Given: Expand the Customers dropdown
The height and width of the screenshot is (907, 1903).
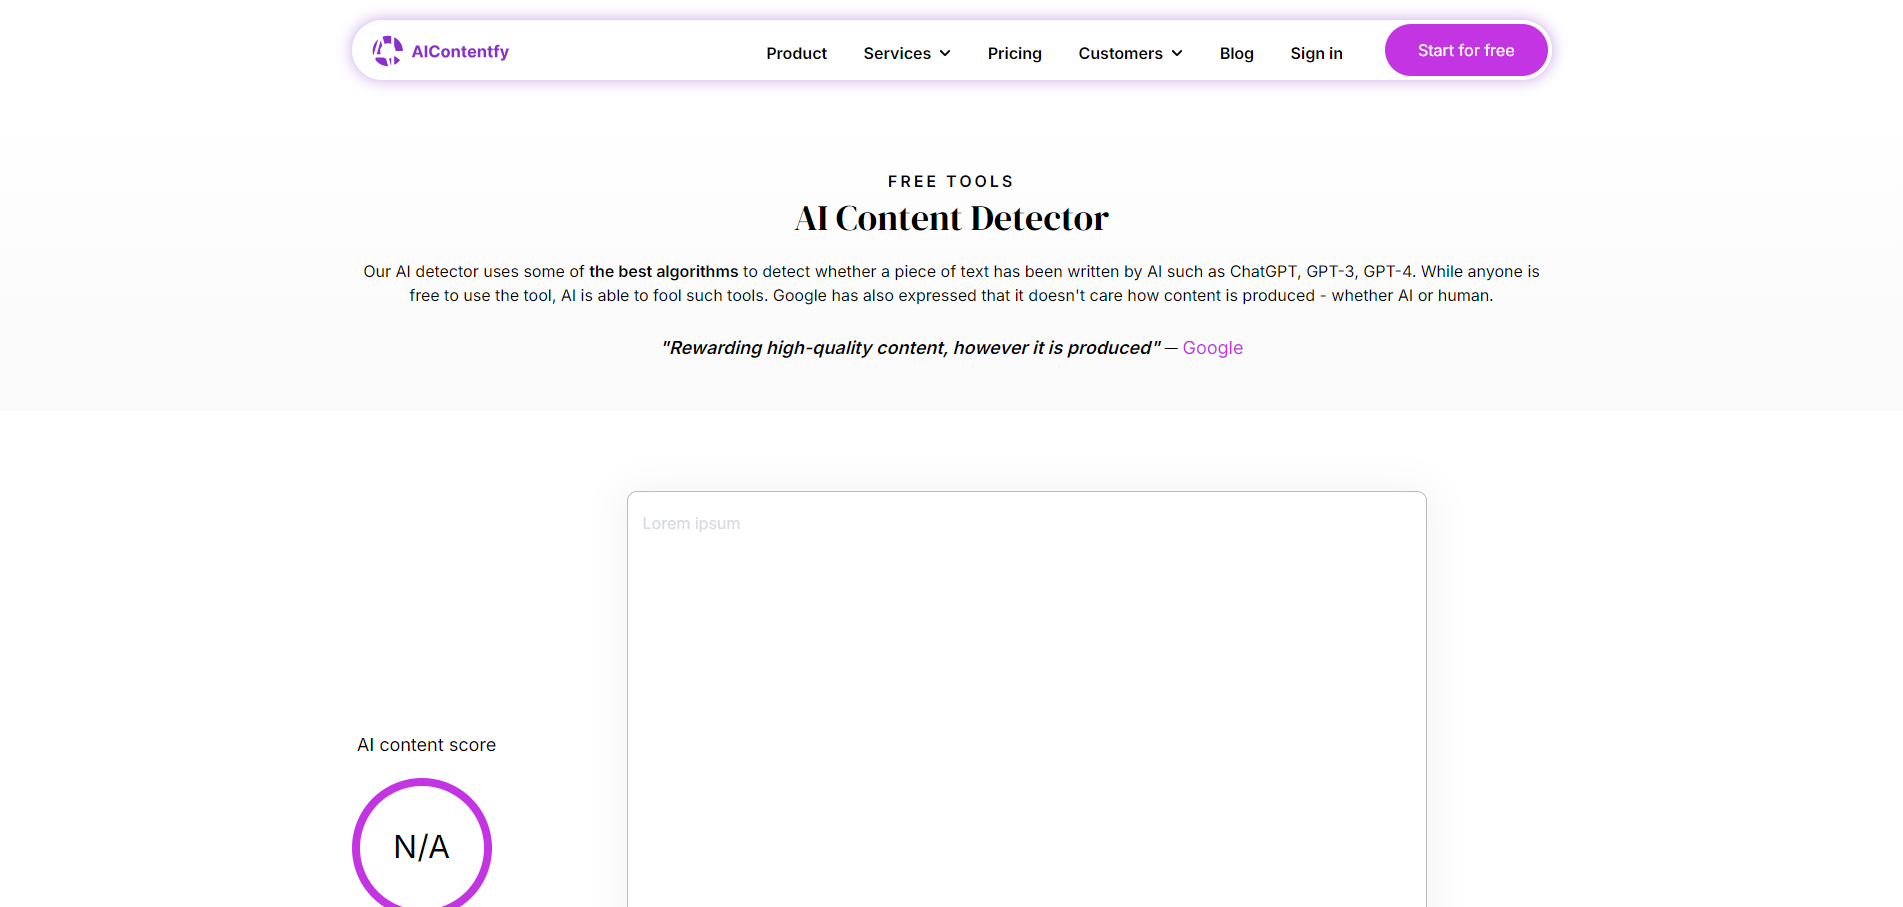Looking at the screenshot, I should pos(1120,53).
